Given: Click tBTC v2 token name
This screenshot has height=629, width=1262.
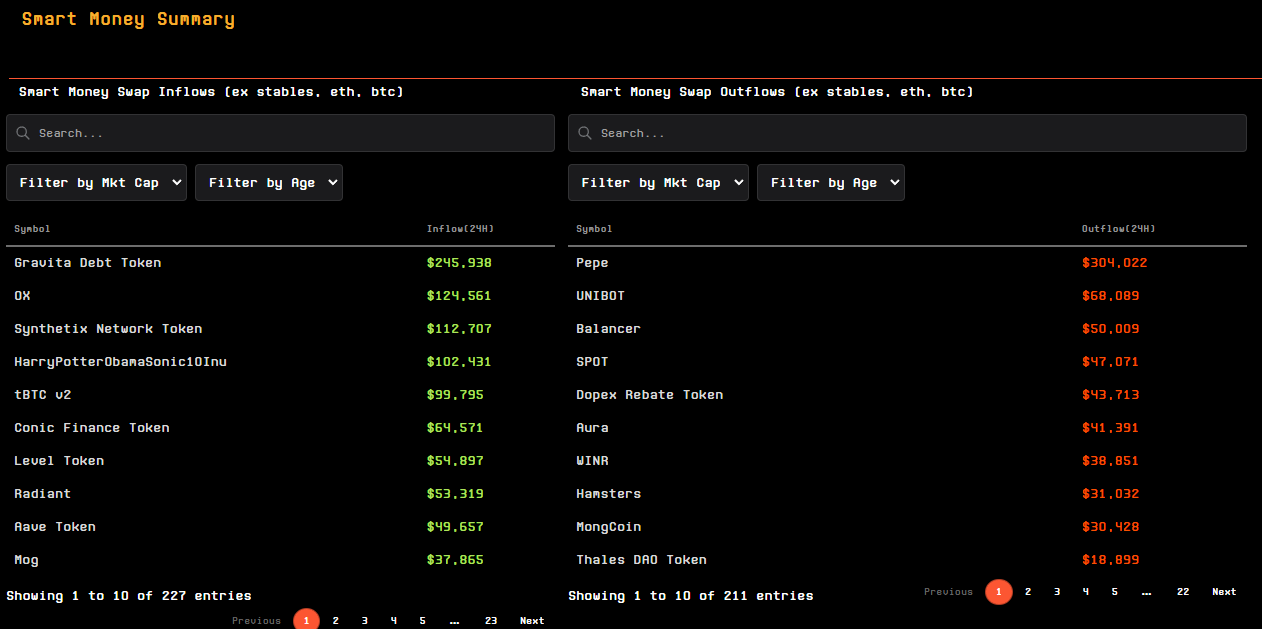Looking at the screenshot, I should [43, 395].
